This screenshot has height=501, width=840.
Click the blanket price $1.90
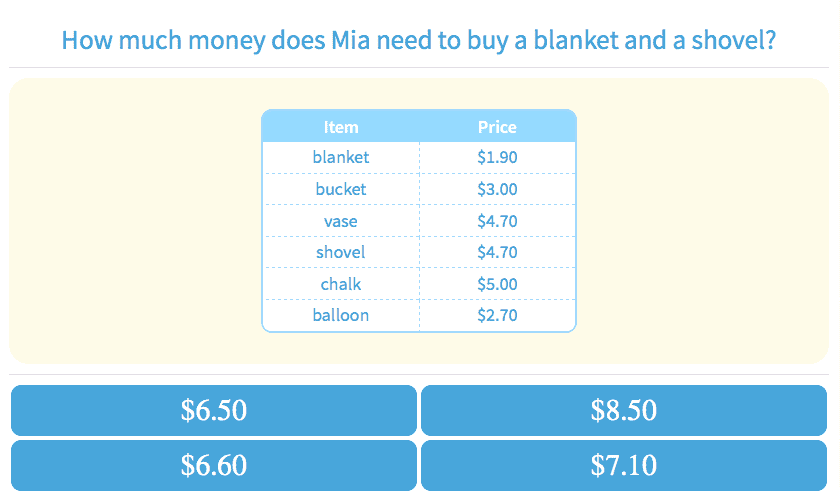[497, 157]
